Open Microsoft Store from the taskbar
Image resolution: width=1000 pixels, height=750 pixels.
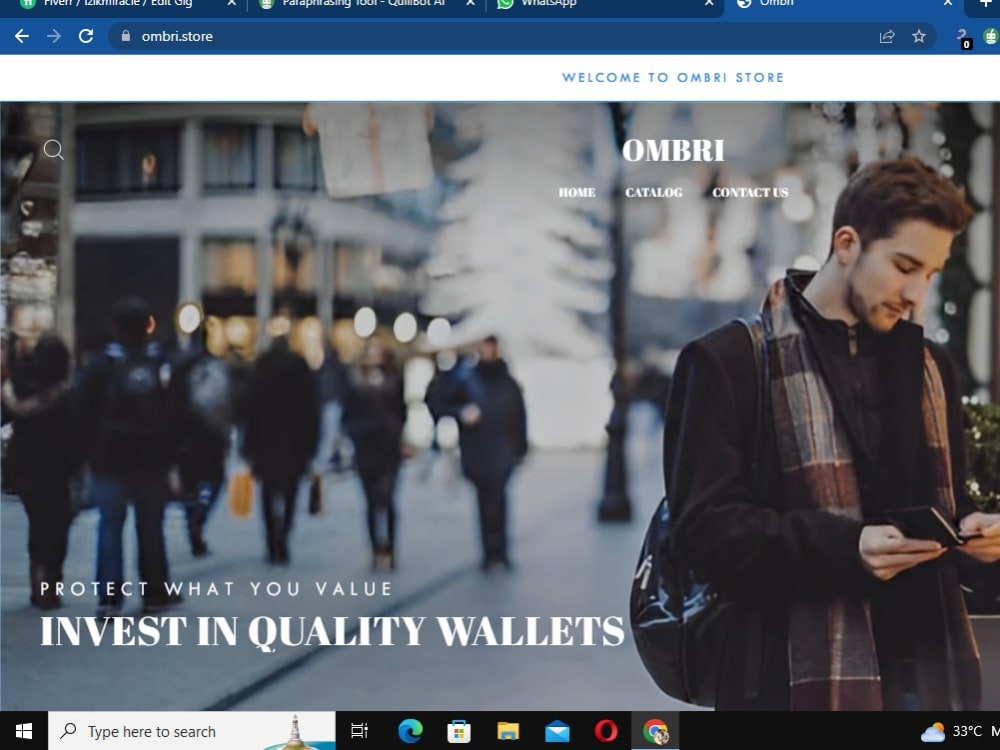(459, 731)
